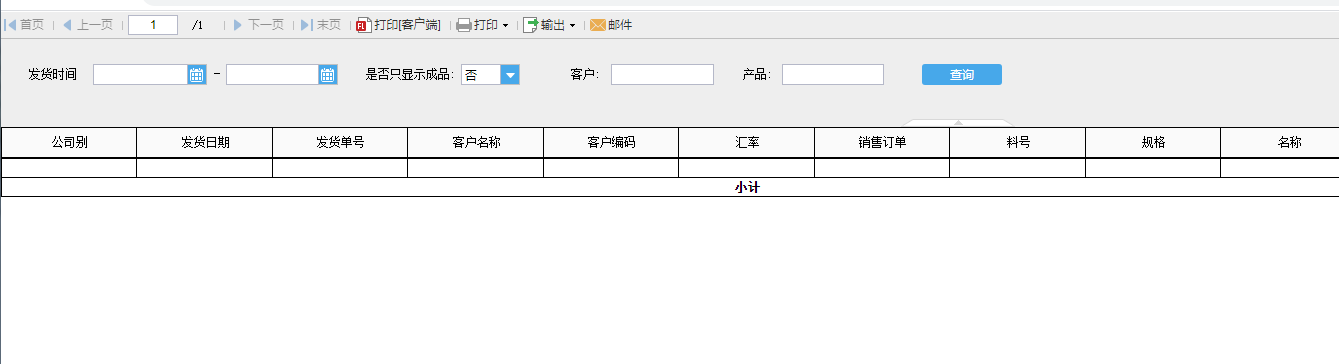Go to previous page (上一页)
Image resolution: width=1339 pixels, height=364 pixels.
tap(87, 25)
